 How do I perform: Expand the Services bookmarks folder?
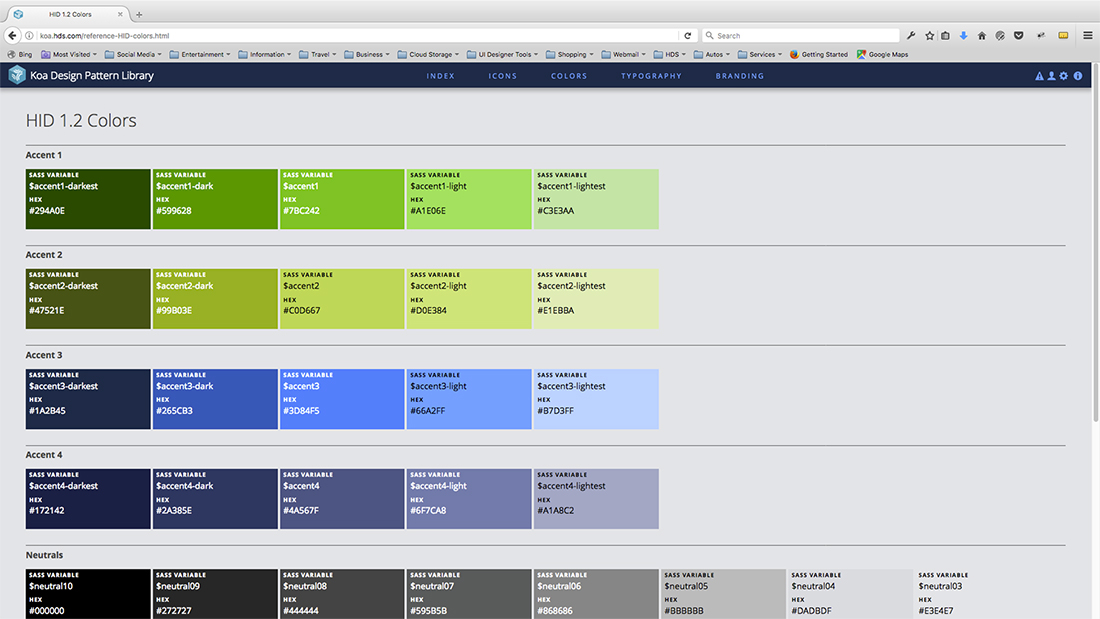759,54
